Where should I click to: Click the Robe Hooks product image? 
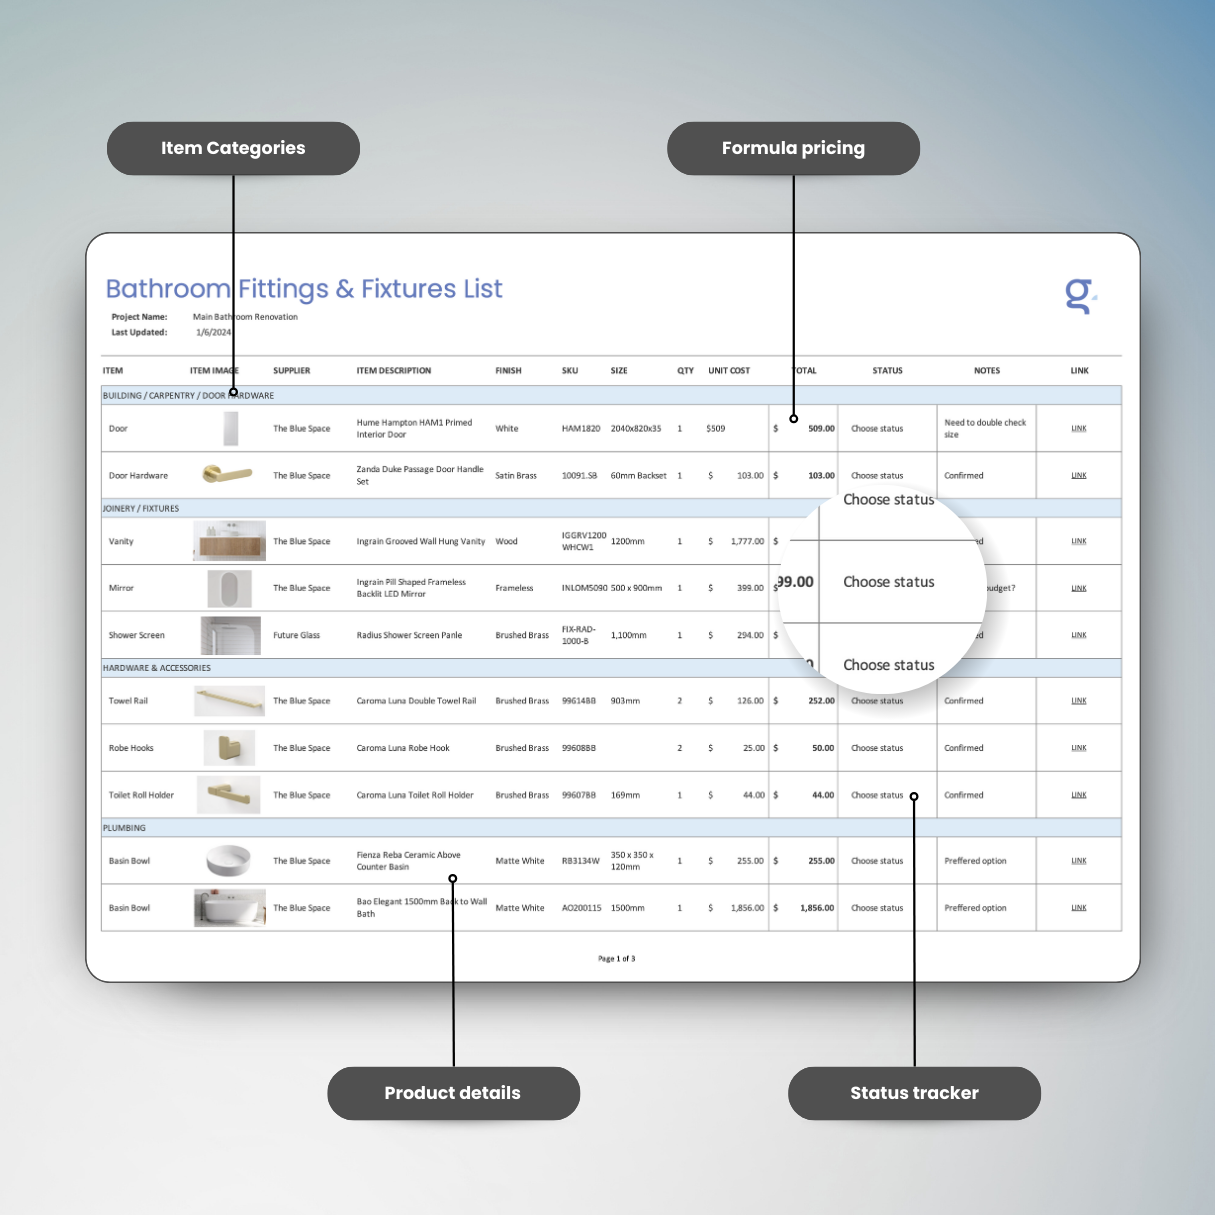(x=228, y=748)
